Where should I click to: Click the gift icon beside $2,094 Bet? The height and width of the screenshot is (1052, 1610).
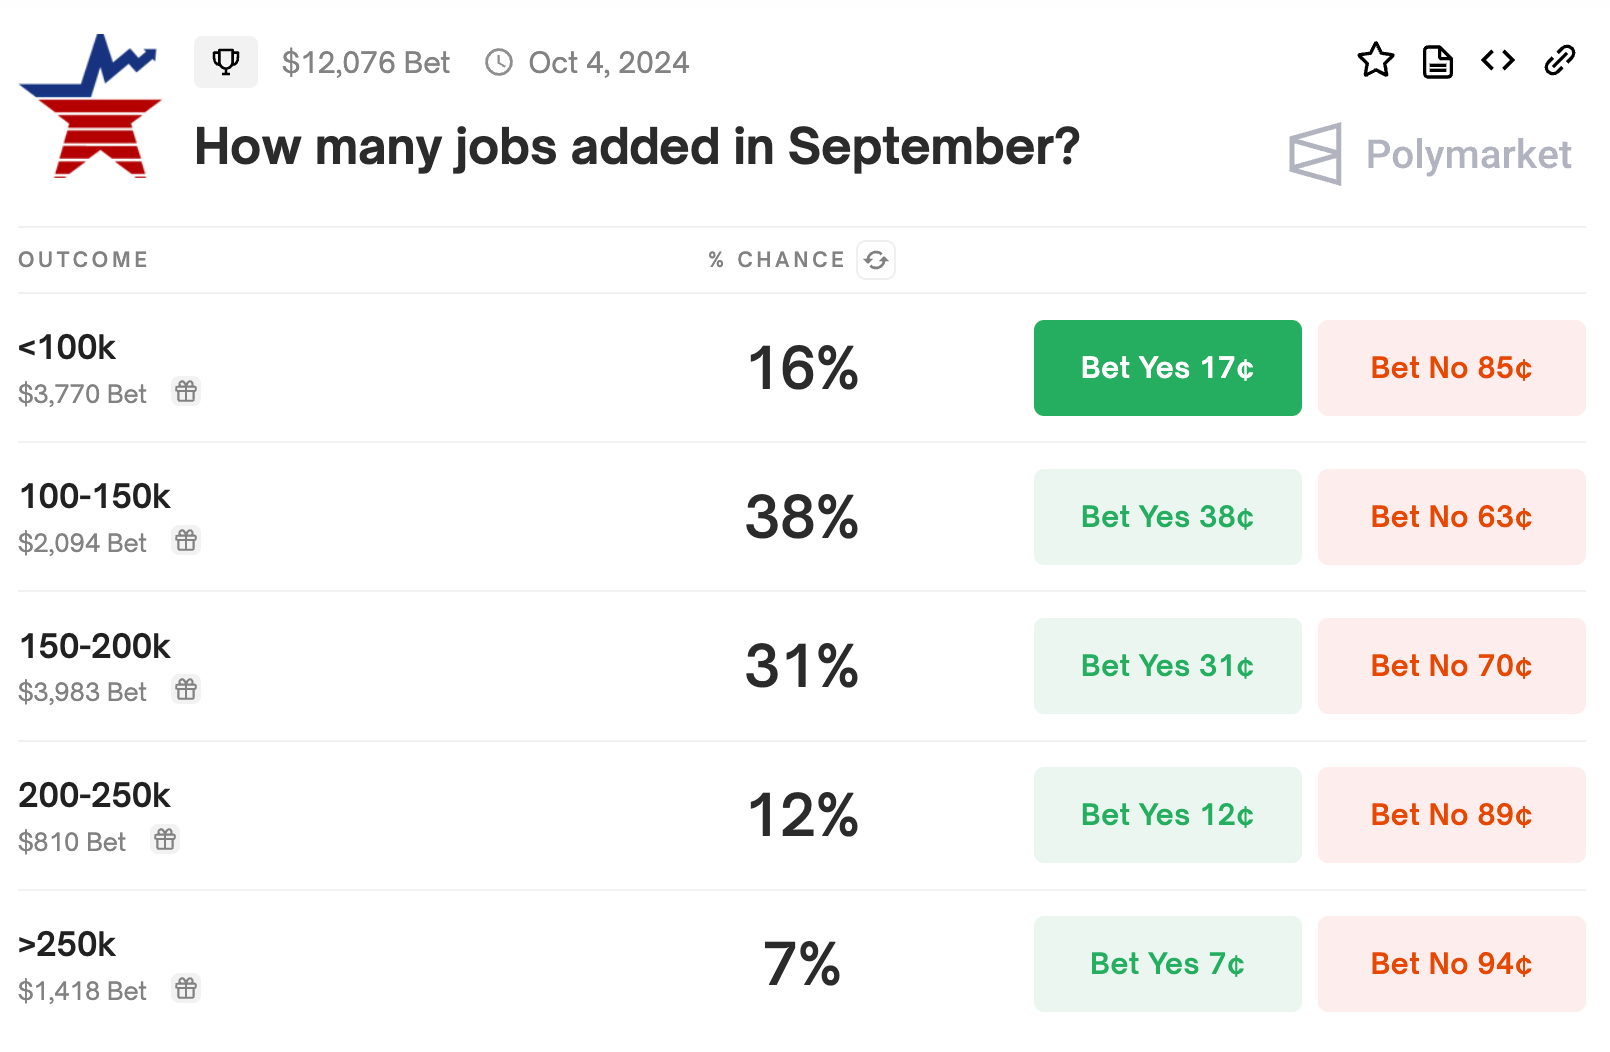coord(186,541)
